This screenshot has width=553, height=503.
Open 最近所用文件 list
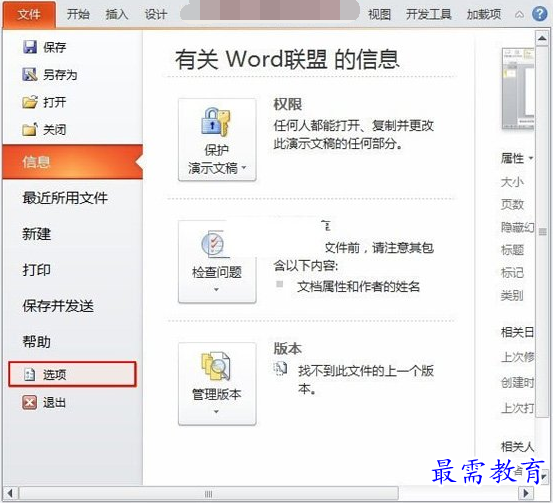pos(65,198)
